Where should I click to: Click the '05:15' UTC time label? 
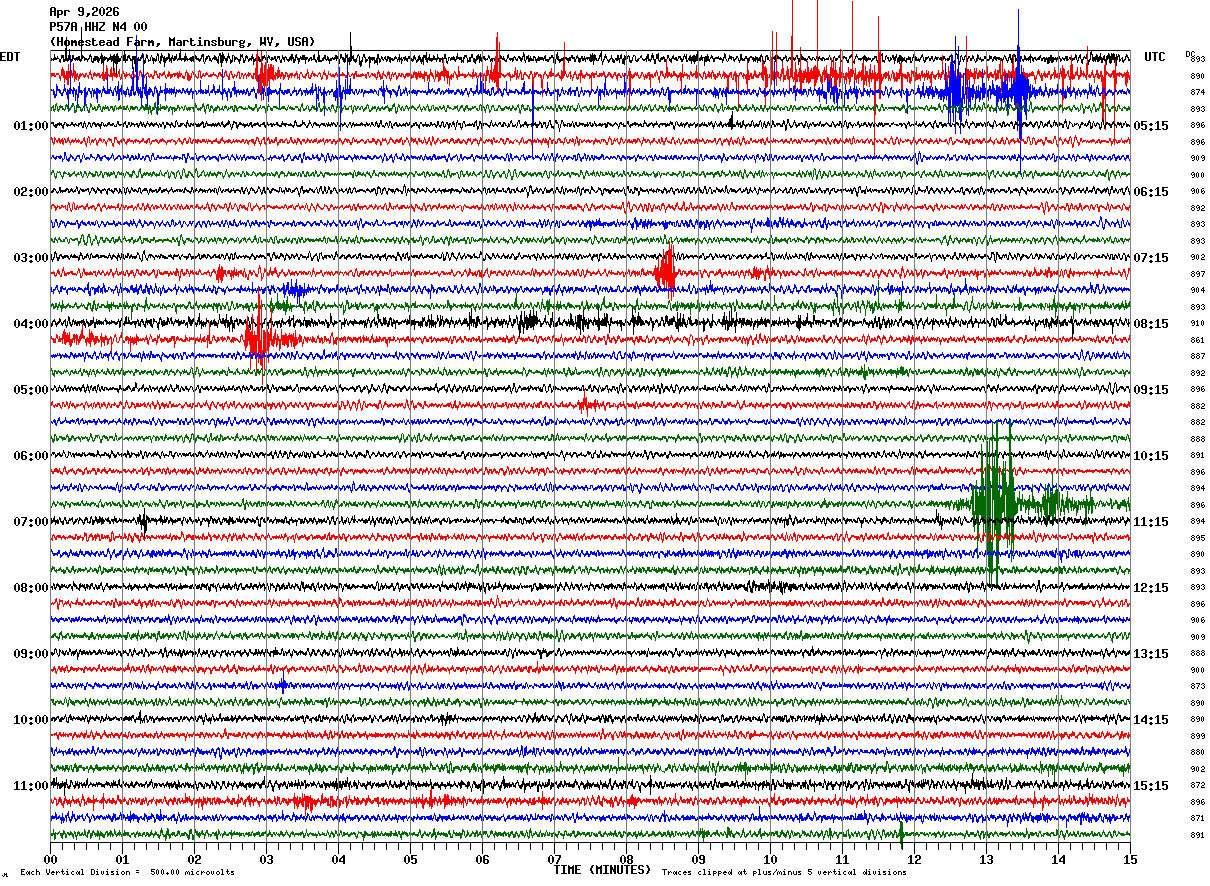click(1151, 126)
